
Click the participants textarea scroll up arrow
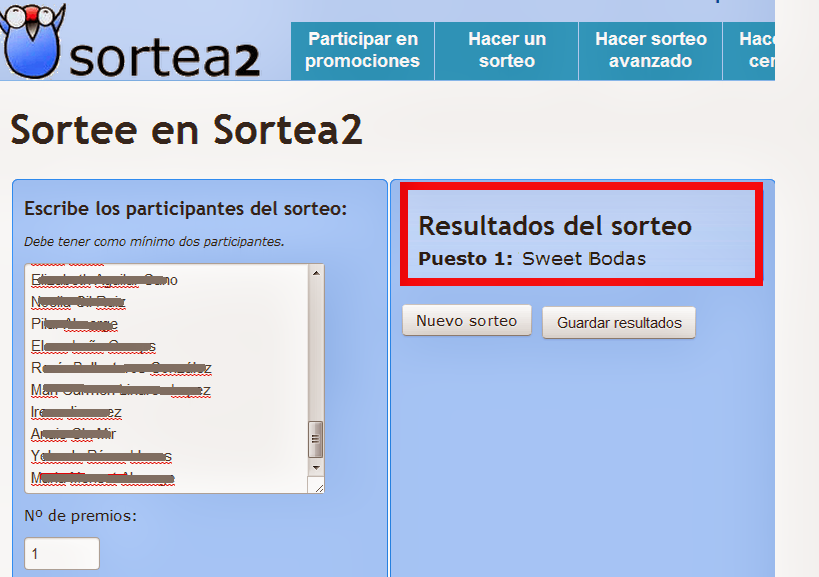pyautogui.click(x=316, y=273)
